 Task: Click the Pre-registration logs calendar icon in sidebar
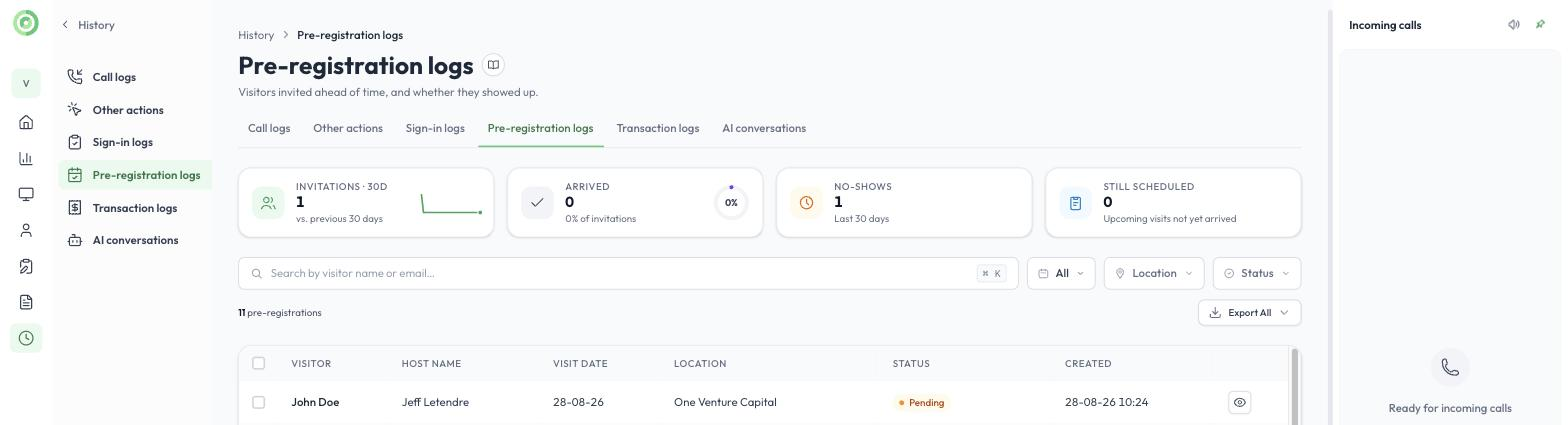click(x=75, y=175)
